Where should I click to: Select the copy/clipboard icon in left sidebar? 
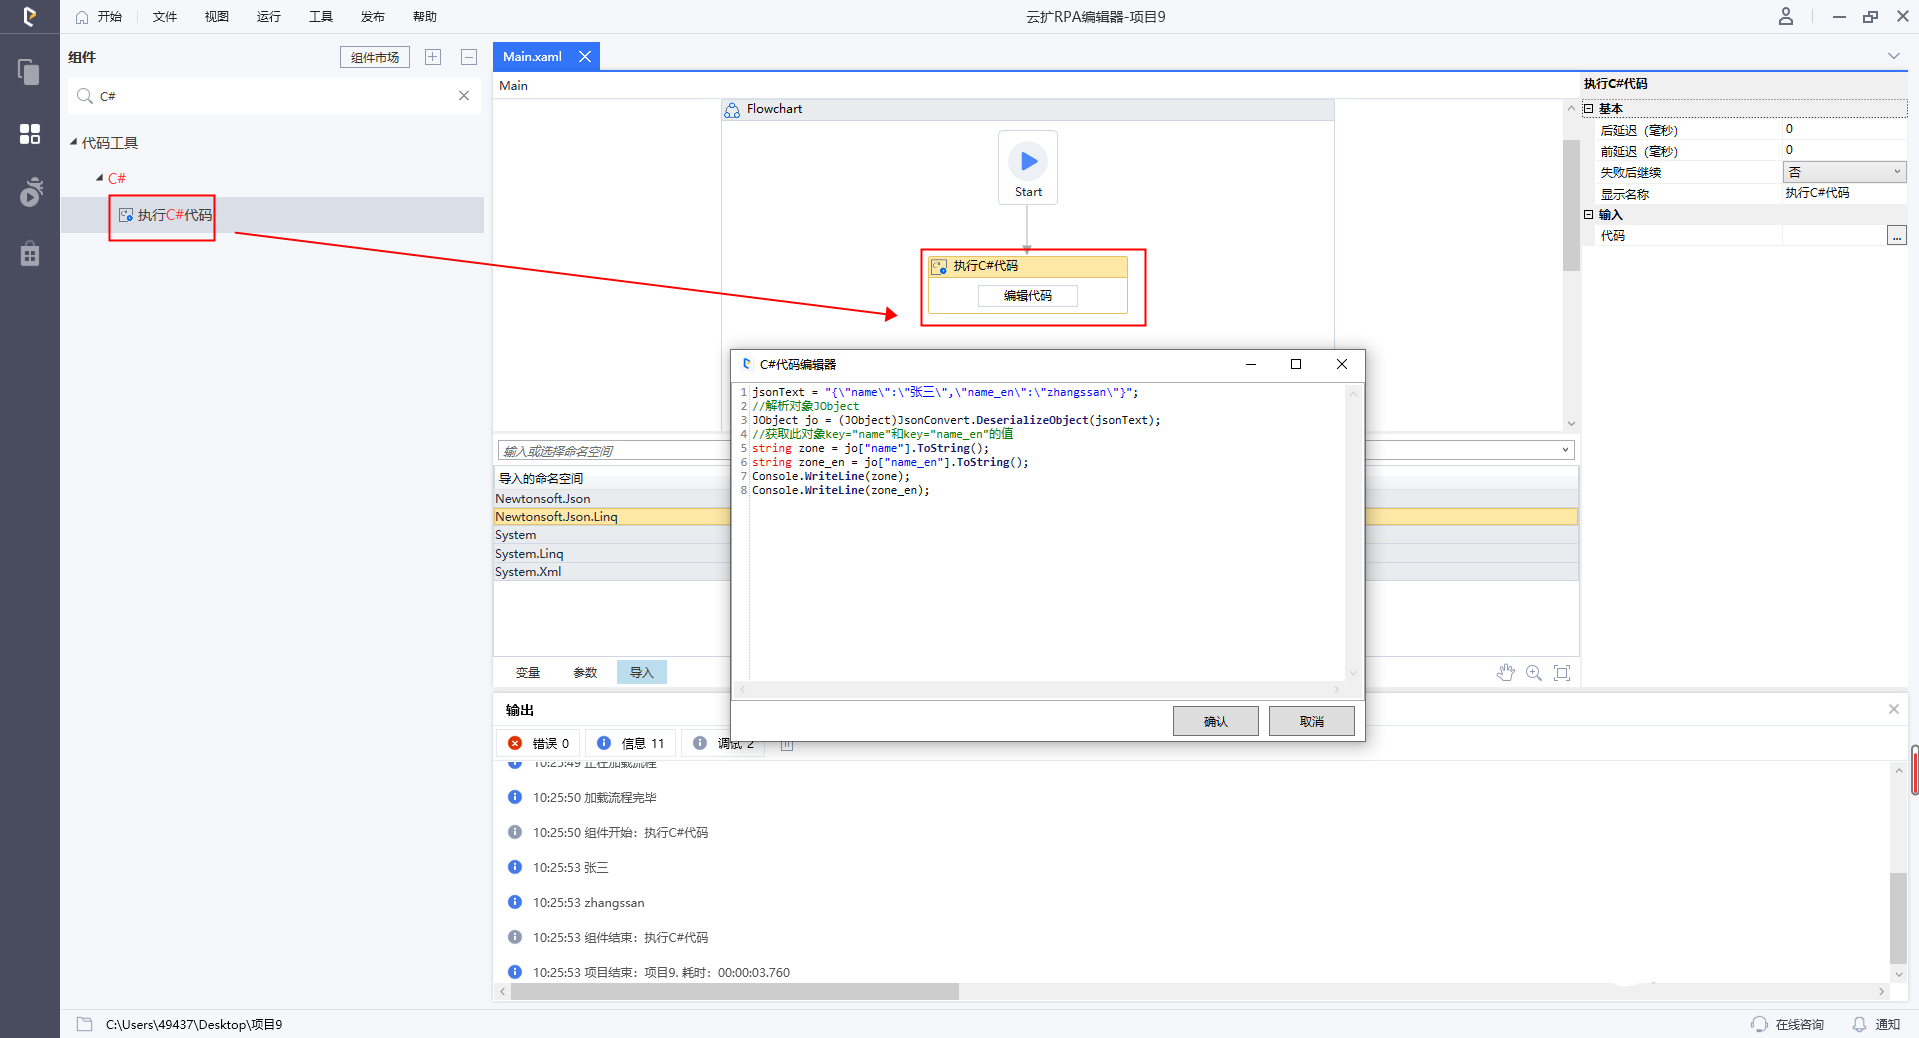pos(29,72)
